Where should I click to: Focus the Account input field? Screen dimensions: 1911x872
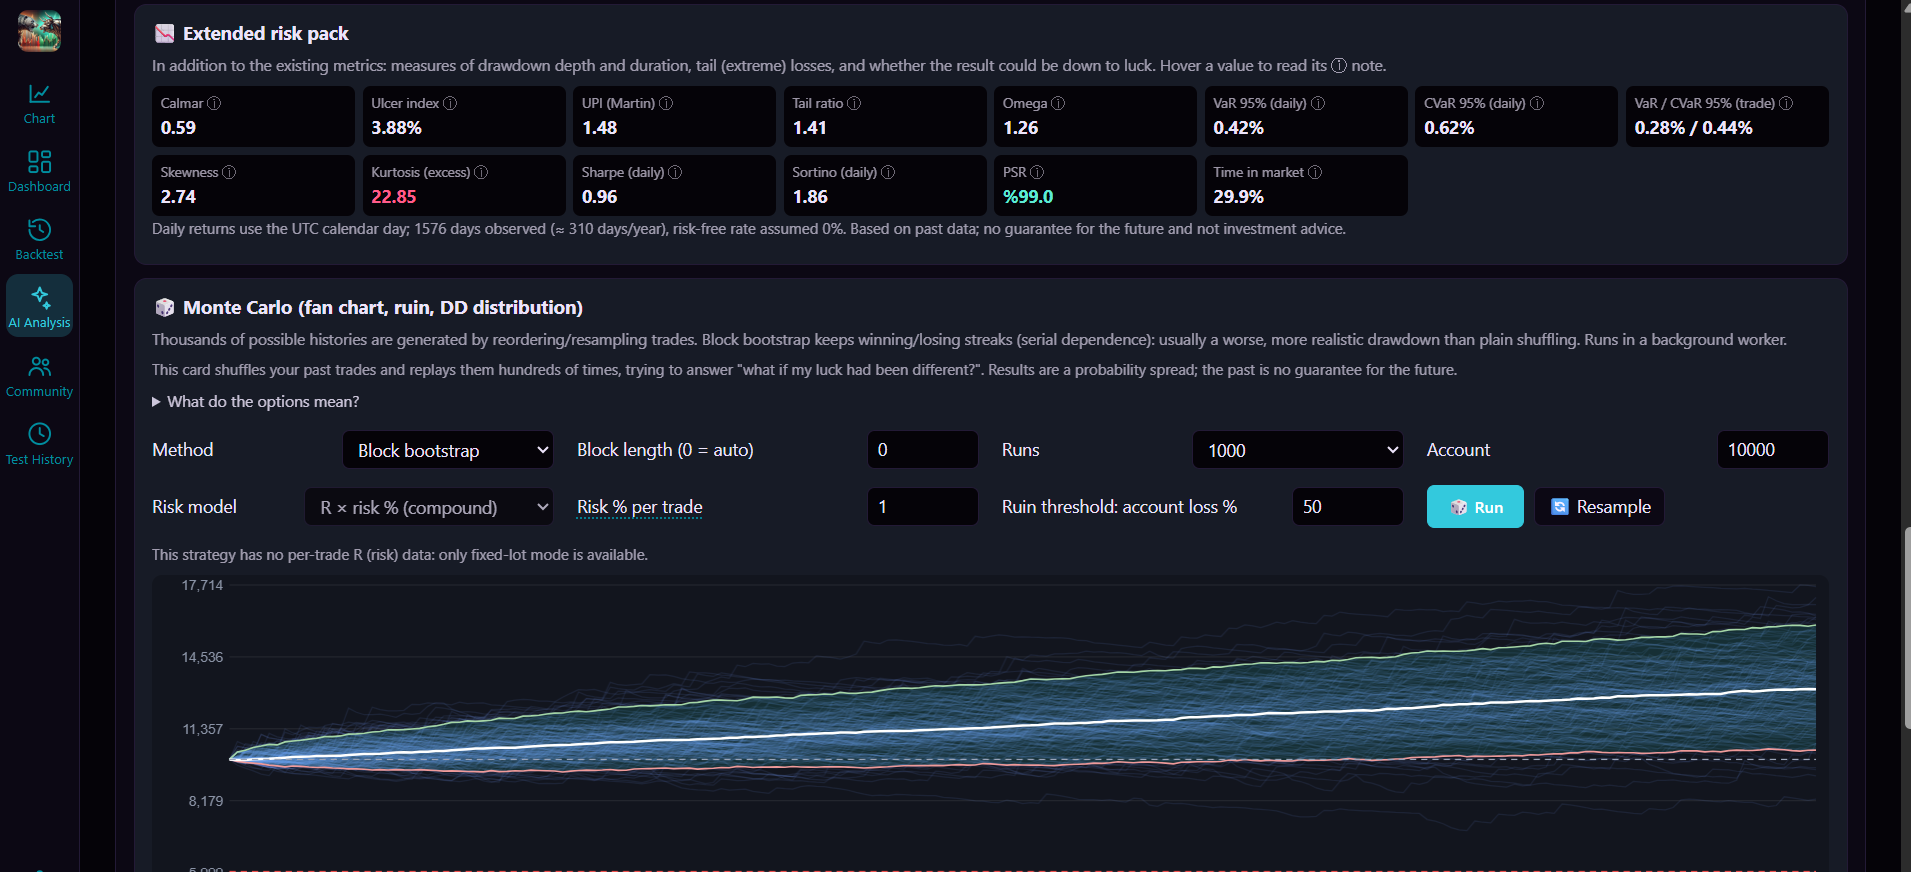1773,450
